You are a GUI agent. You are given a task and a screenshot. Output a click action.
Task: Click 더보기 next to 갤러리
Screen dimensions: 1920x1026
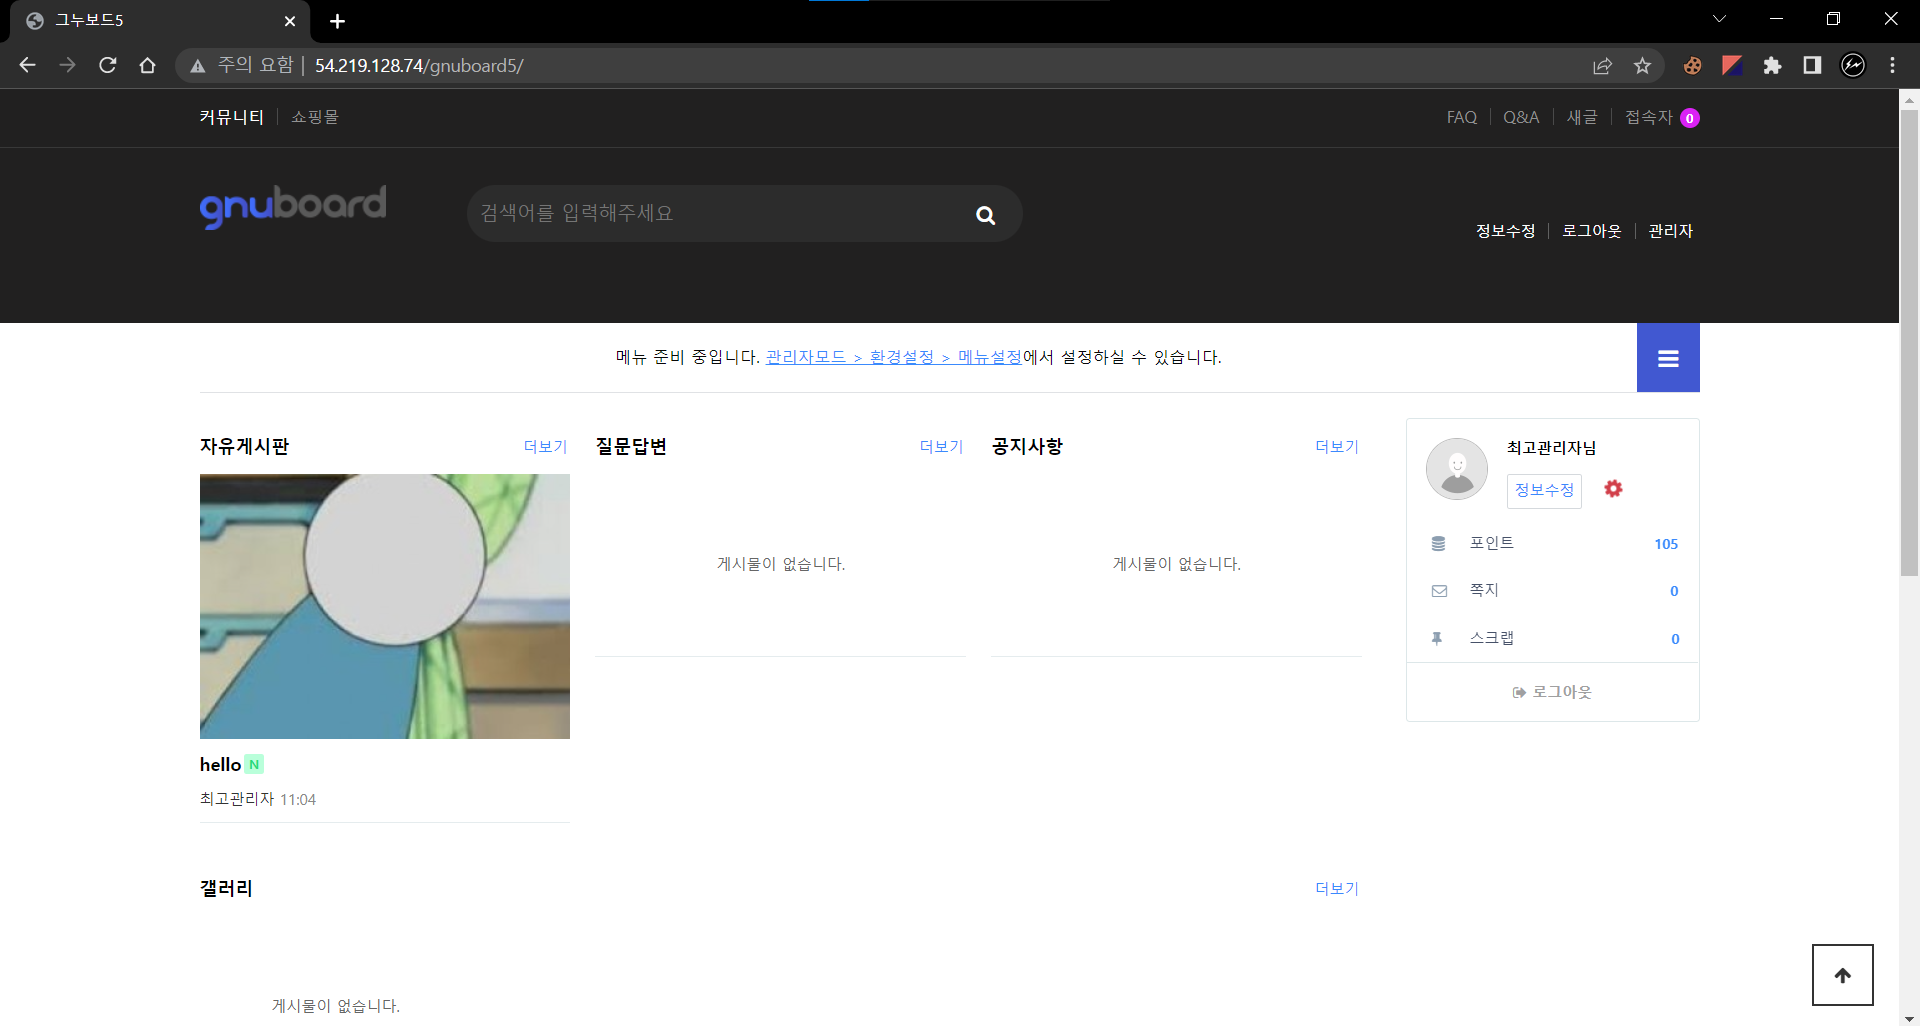pyautogui.click(x=1337, y=889)
